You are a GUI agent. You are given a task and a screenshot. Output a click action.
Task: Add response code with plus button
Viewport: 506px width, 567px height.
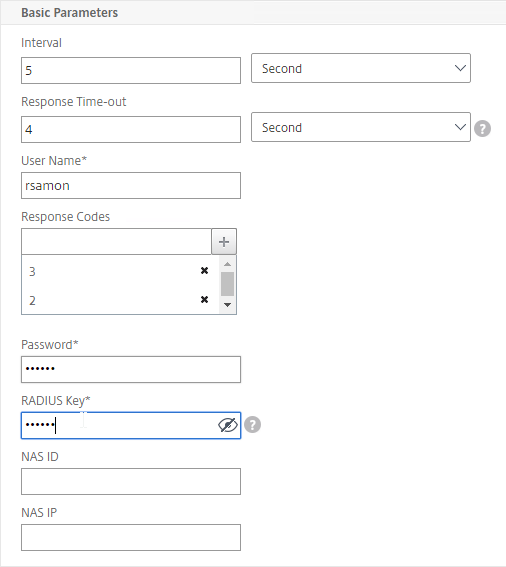point(224,242)
